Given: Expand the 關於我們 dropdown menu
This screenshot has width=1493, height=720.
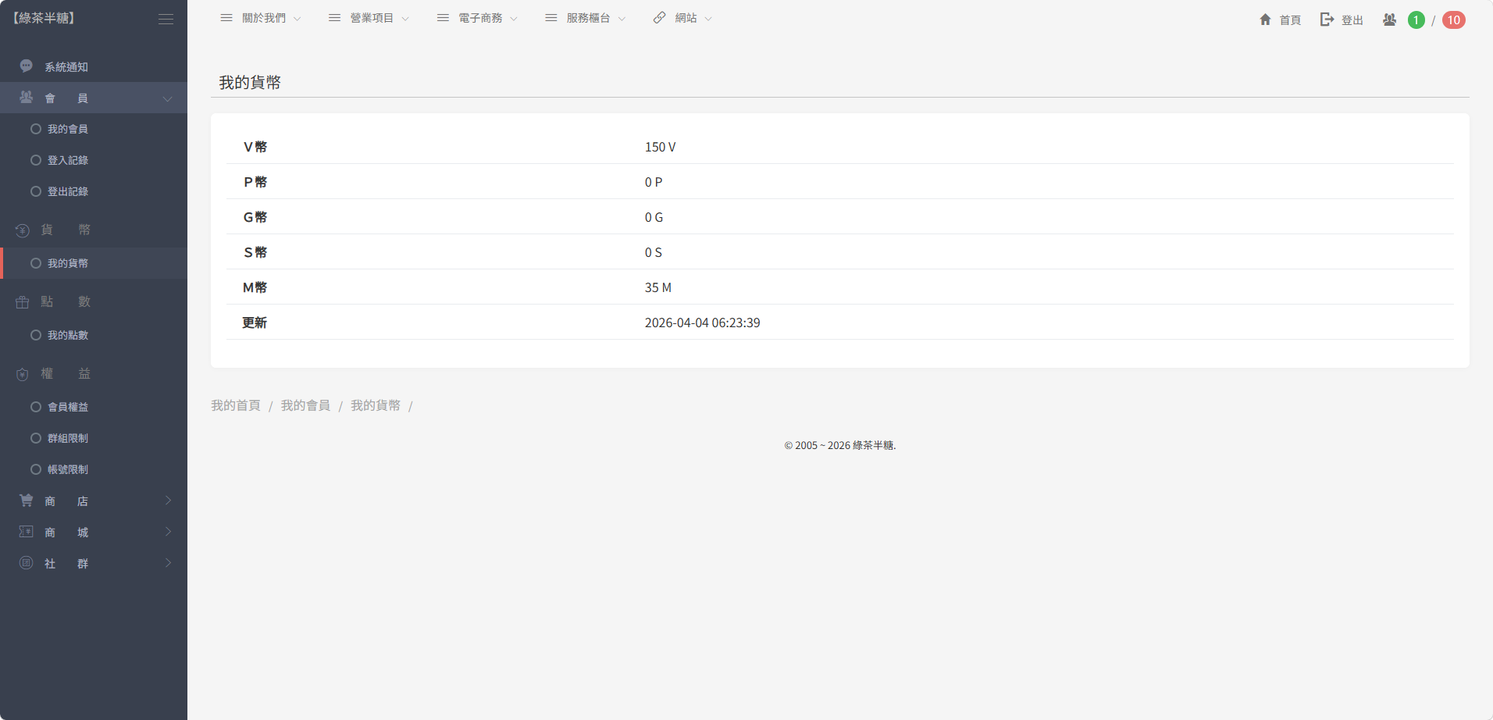Looking at the screenshot, I should pyautogui.click(x=261, y=18).
